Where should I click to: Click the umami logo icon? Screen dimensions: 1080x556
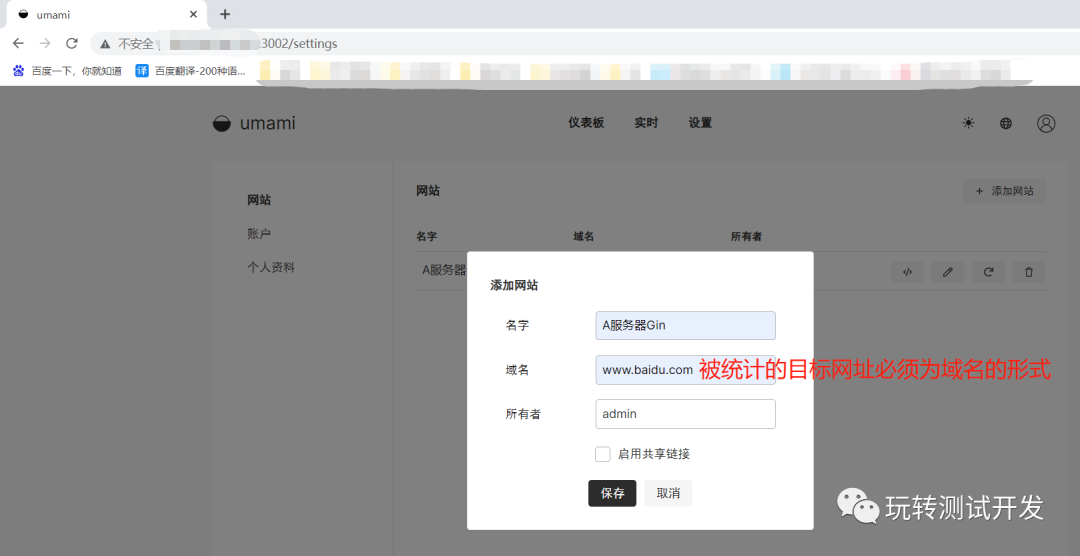[x=222, y=124]
